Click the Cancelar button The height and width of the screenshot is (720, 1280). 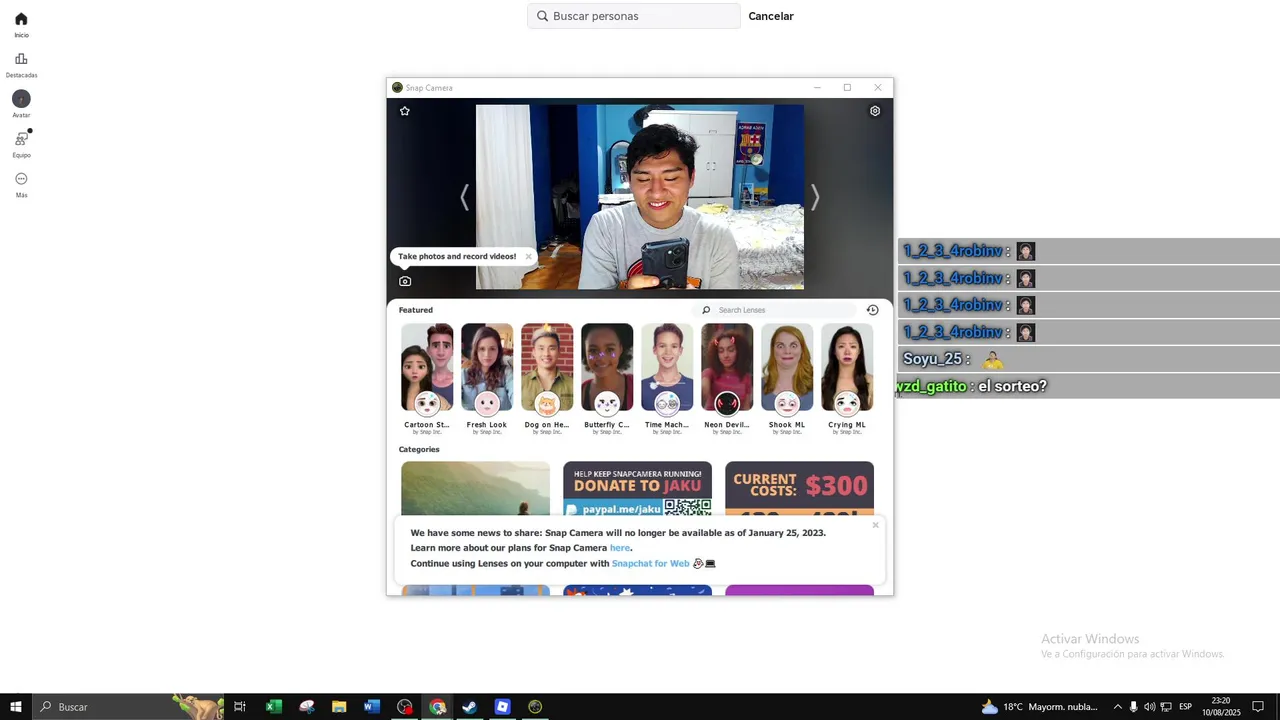pyautogui.click(x=771, y=16)
